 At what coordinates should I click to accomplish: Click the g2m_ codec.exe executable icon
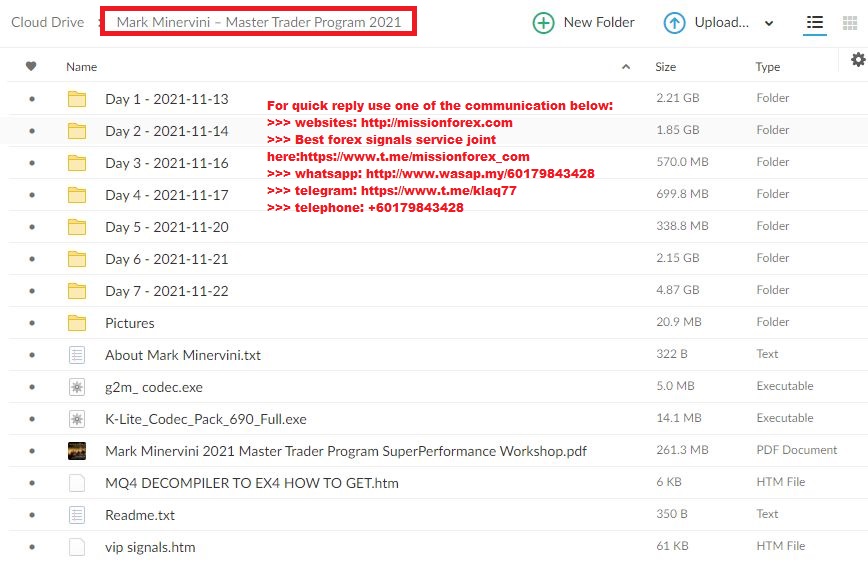click(77, 387)
